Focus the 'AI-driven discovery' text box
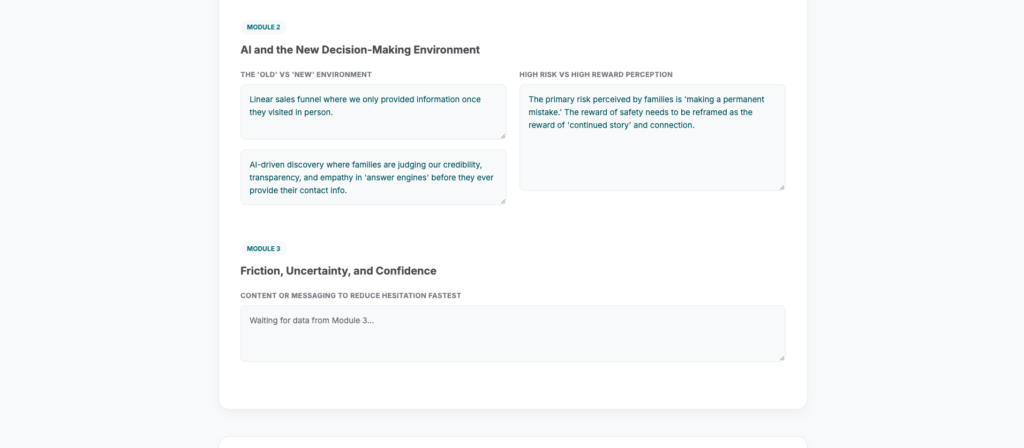Screen dimensions: 1024x448 (373, 177)
